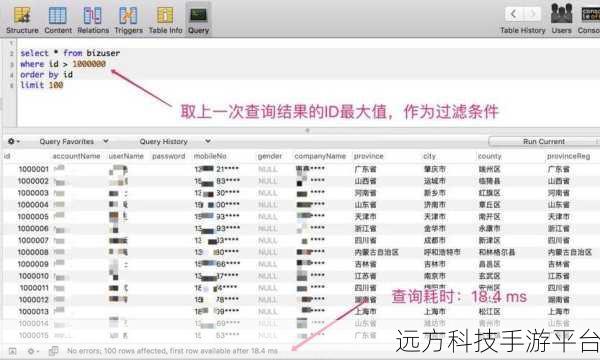The image size is (600, 360).
Task: Open the Table Info view
Action: 165,20
